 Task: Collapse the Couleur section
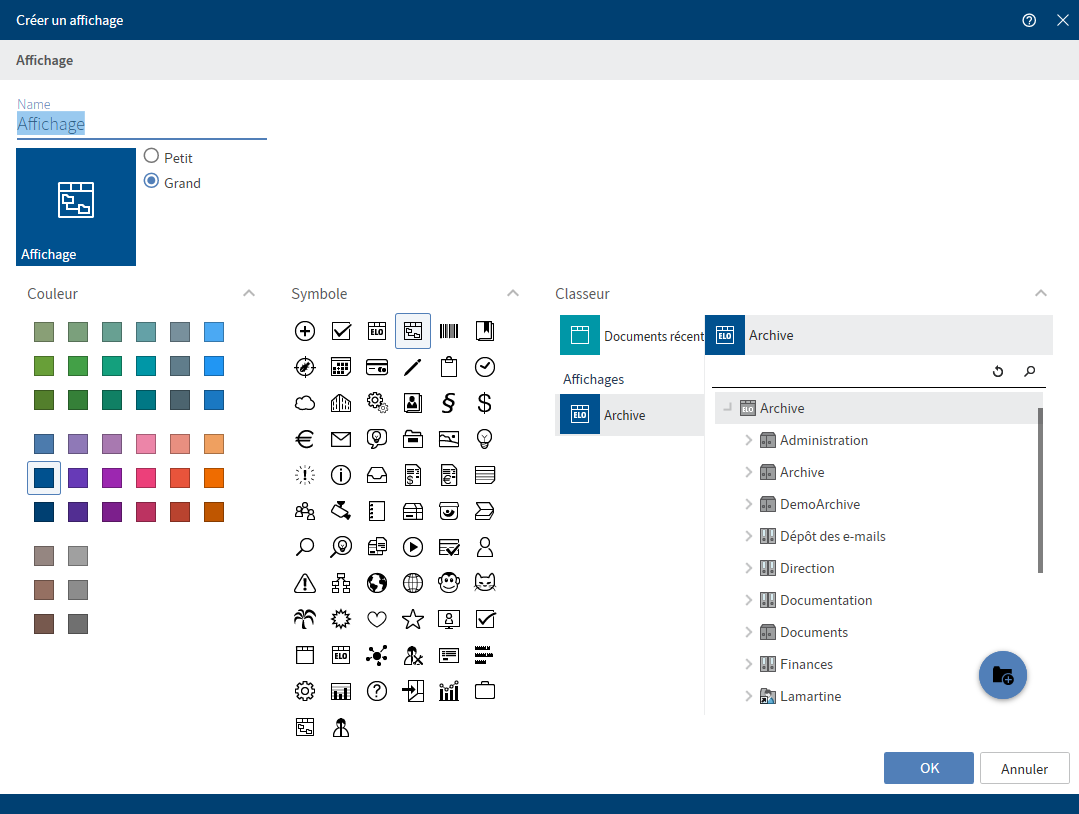(x=249, y=294)
